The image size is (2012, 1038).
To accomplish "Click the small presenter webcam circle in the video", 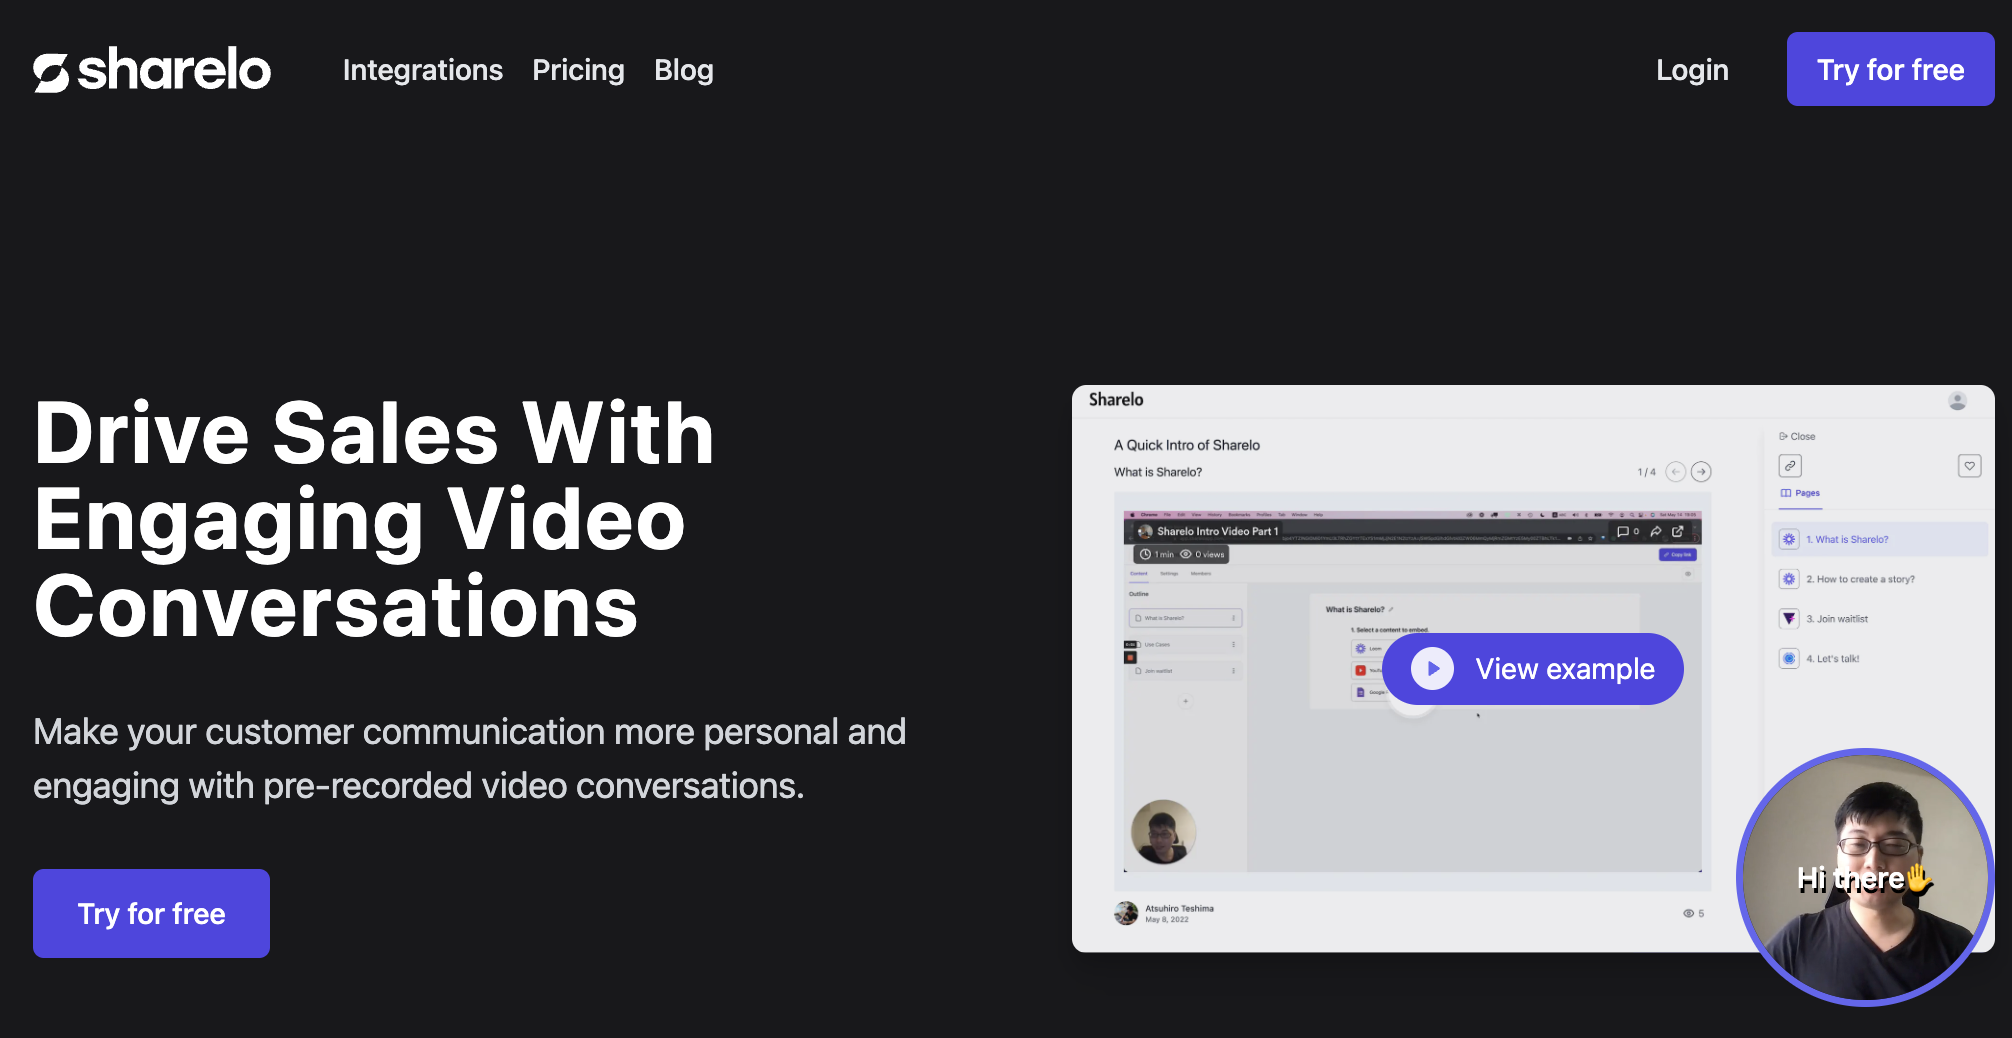I will point(1163,832).
